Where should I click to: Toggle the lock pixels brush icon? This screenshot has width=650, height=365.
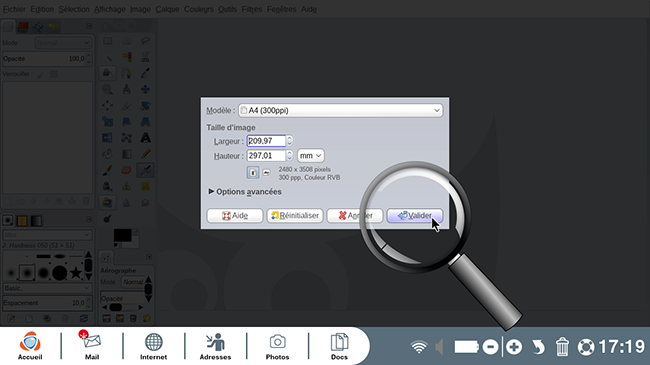[x=41, y=74]
